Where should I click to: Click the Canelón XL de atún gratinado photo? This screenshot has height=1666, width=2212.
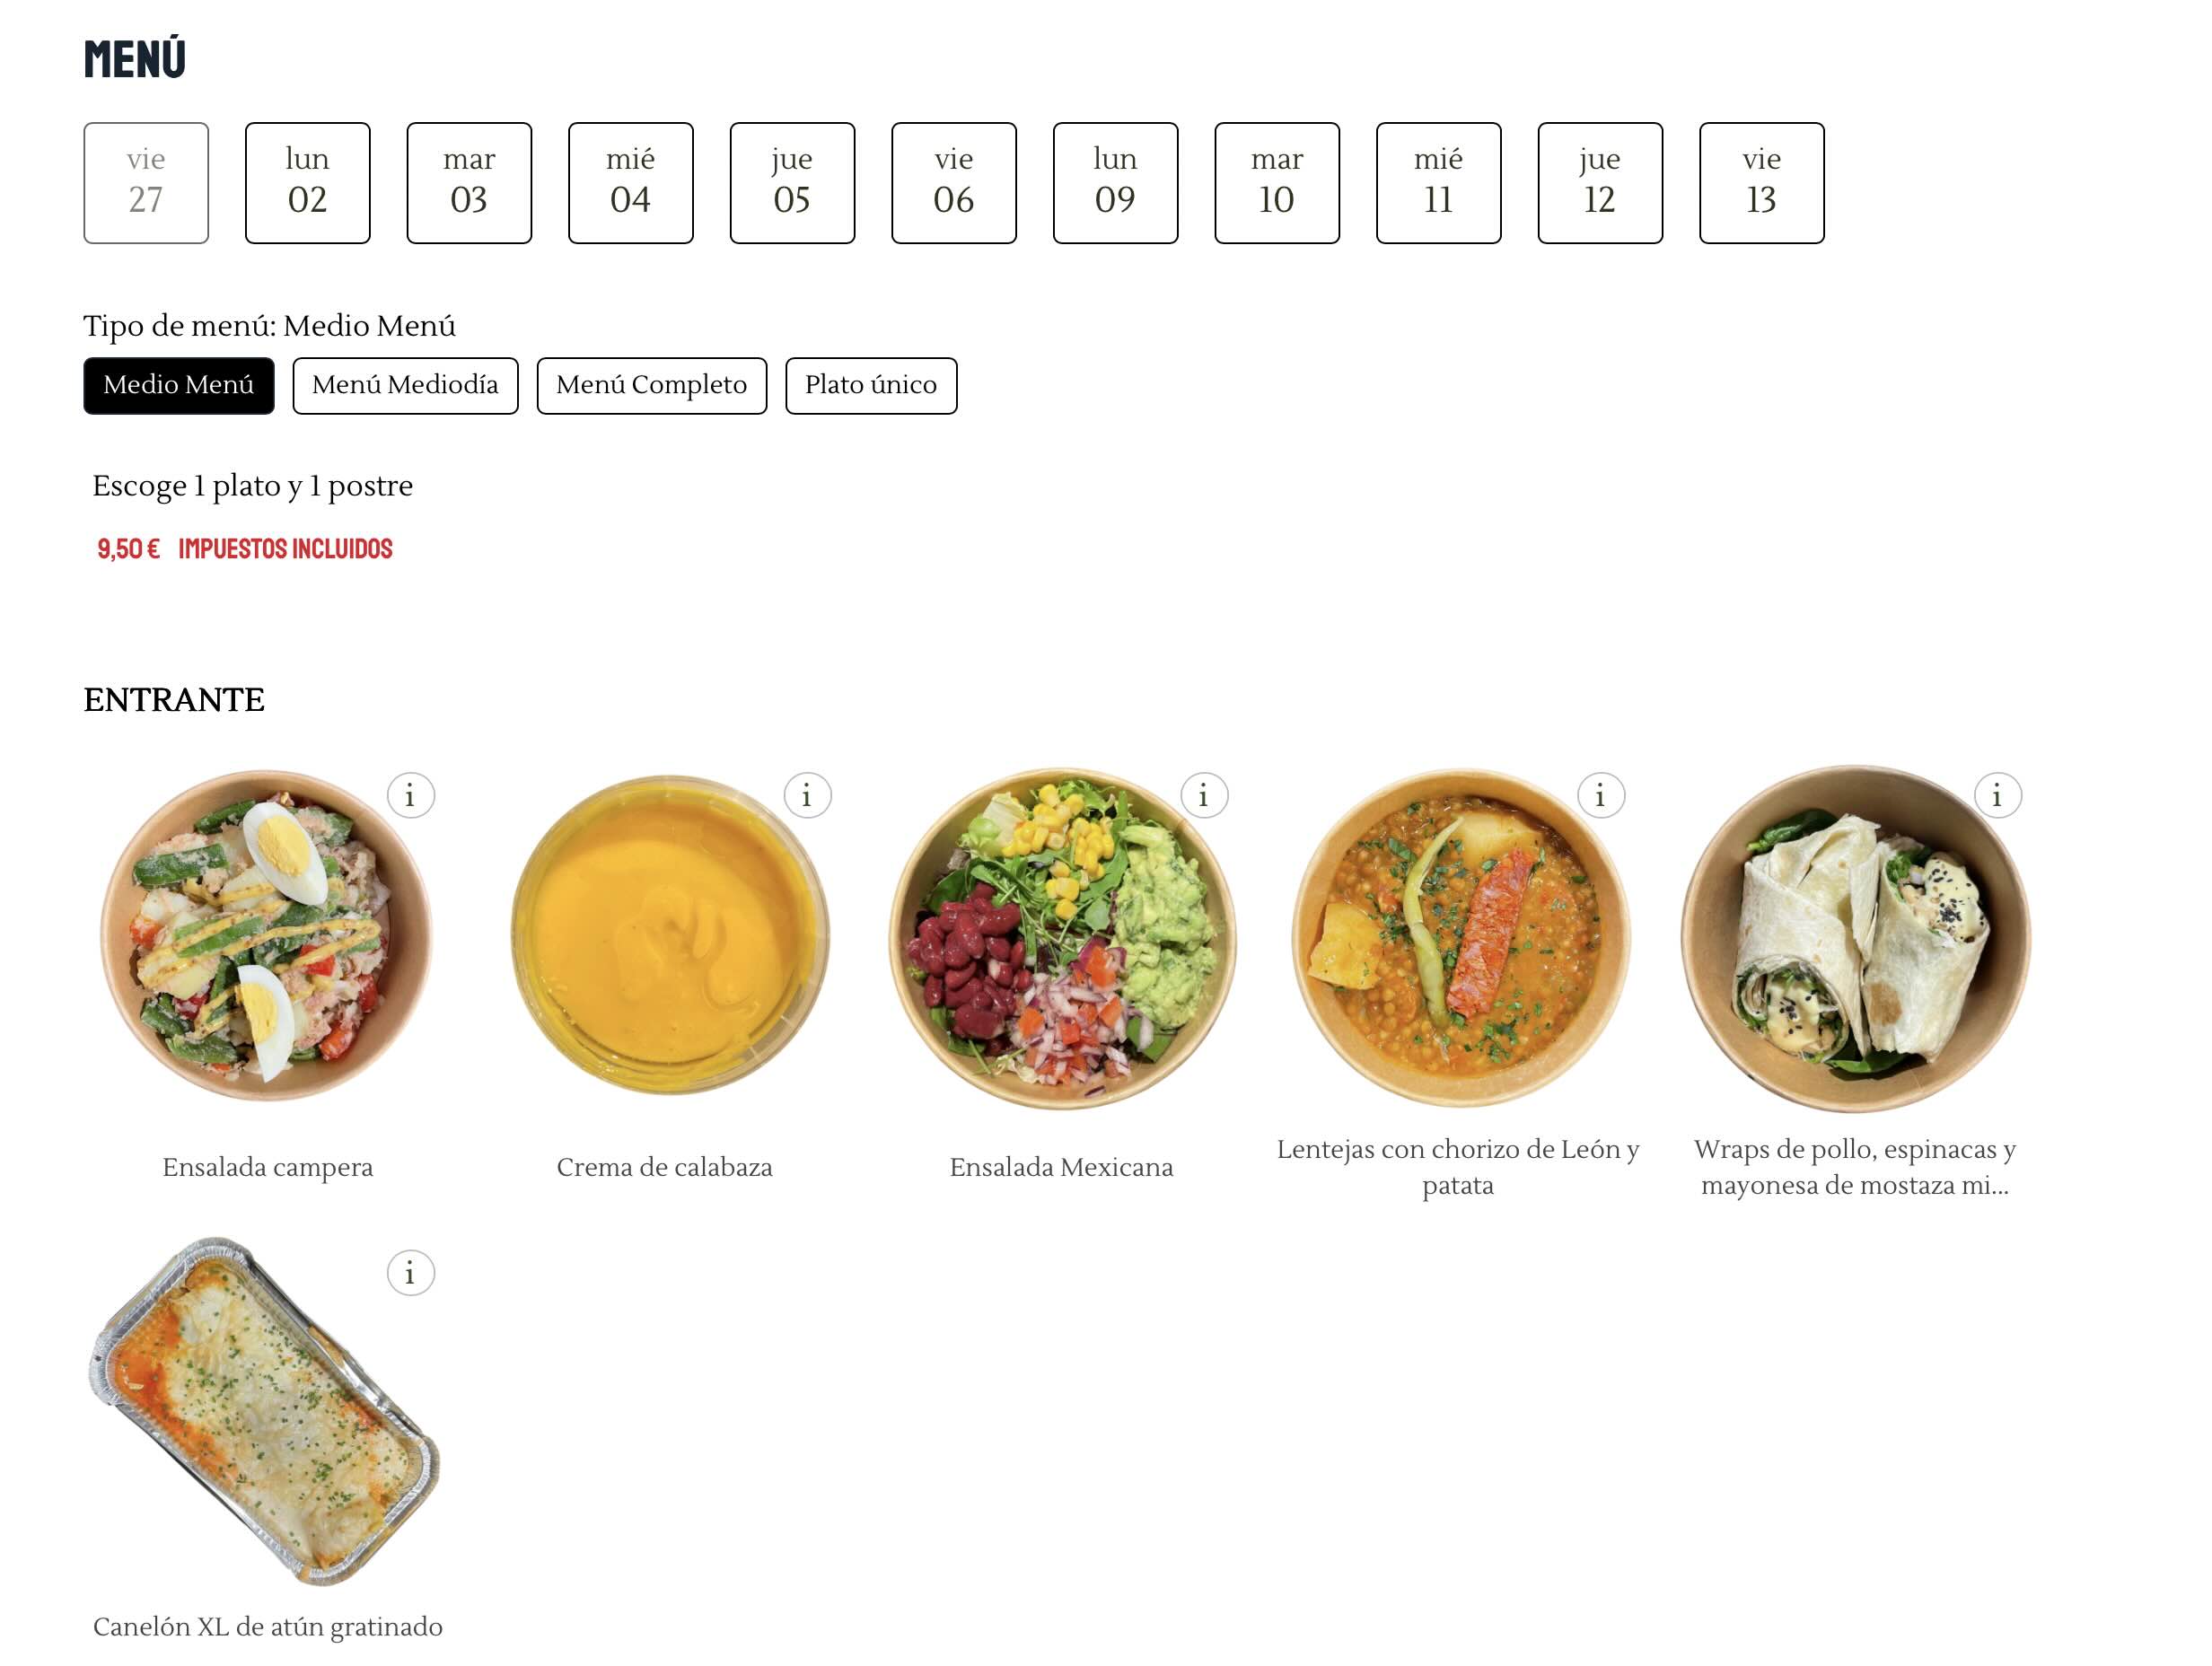click(266, 1410)
